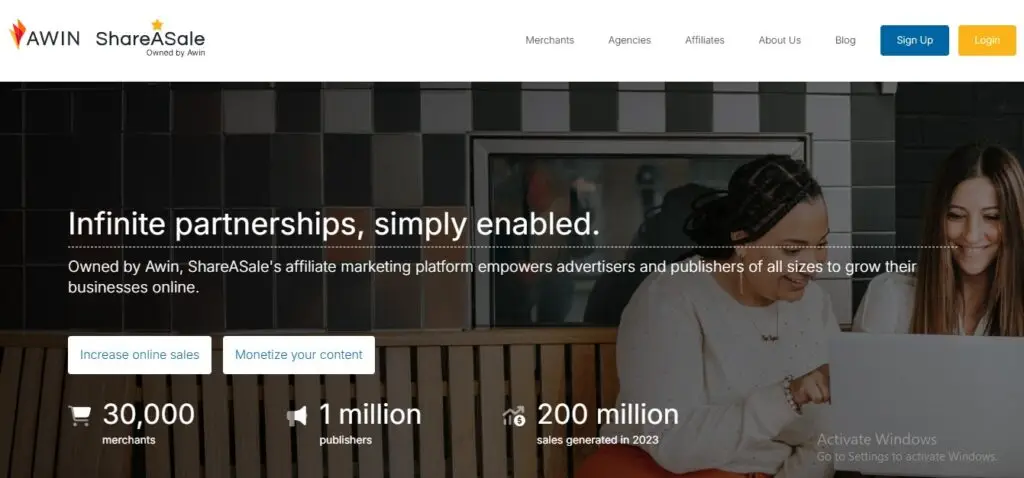Select Increase online sales button
The height and width of the screenshot is (478, 1024).
[x=140, y=355]
